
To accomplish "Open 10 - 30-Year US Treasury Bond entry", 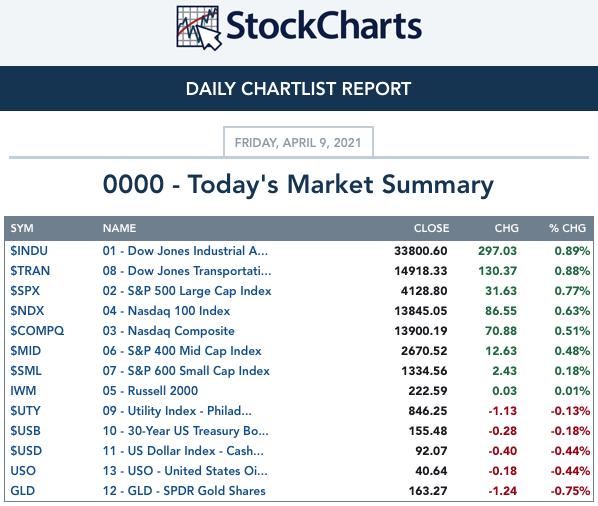I will (185, 431).
